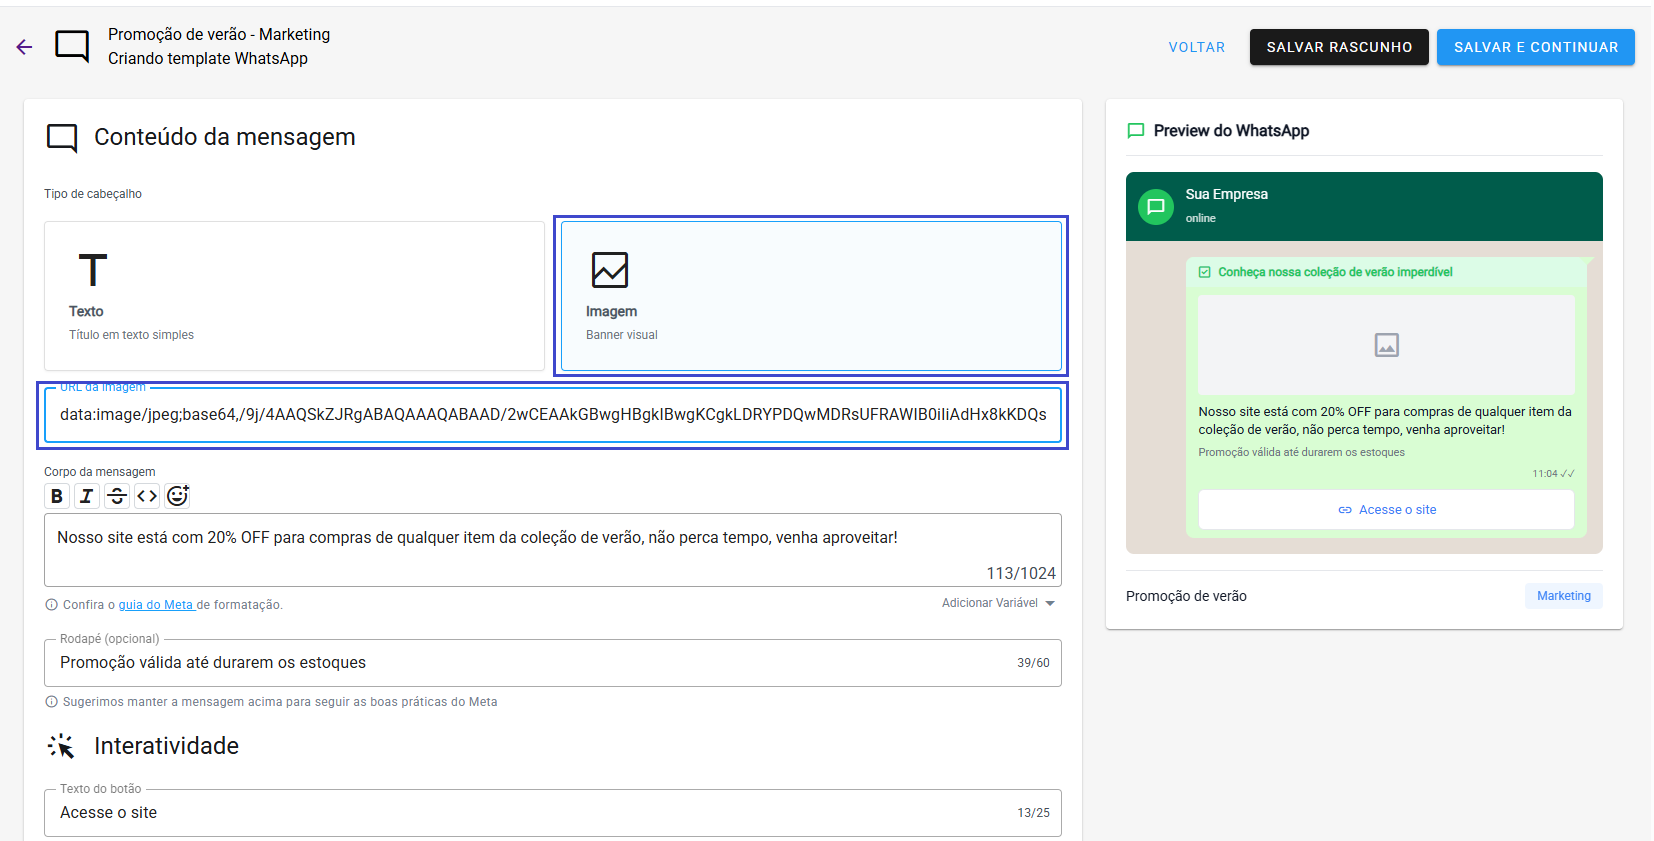Click Acesse o site preview button

(1386, 510)
